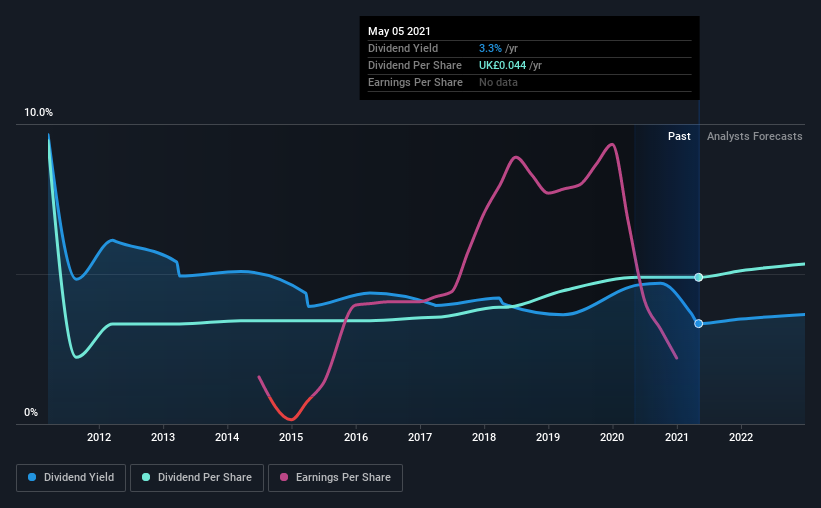
Task: Click the teal Dividend Per Share data point marker
Action: click(x=698, y=277)
